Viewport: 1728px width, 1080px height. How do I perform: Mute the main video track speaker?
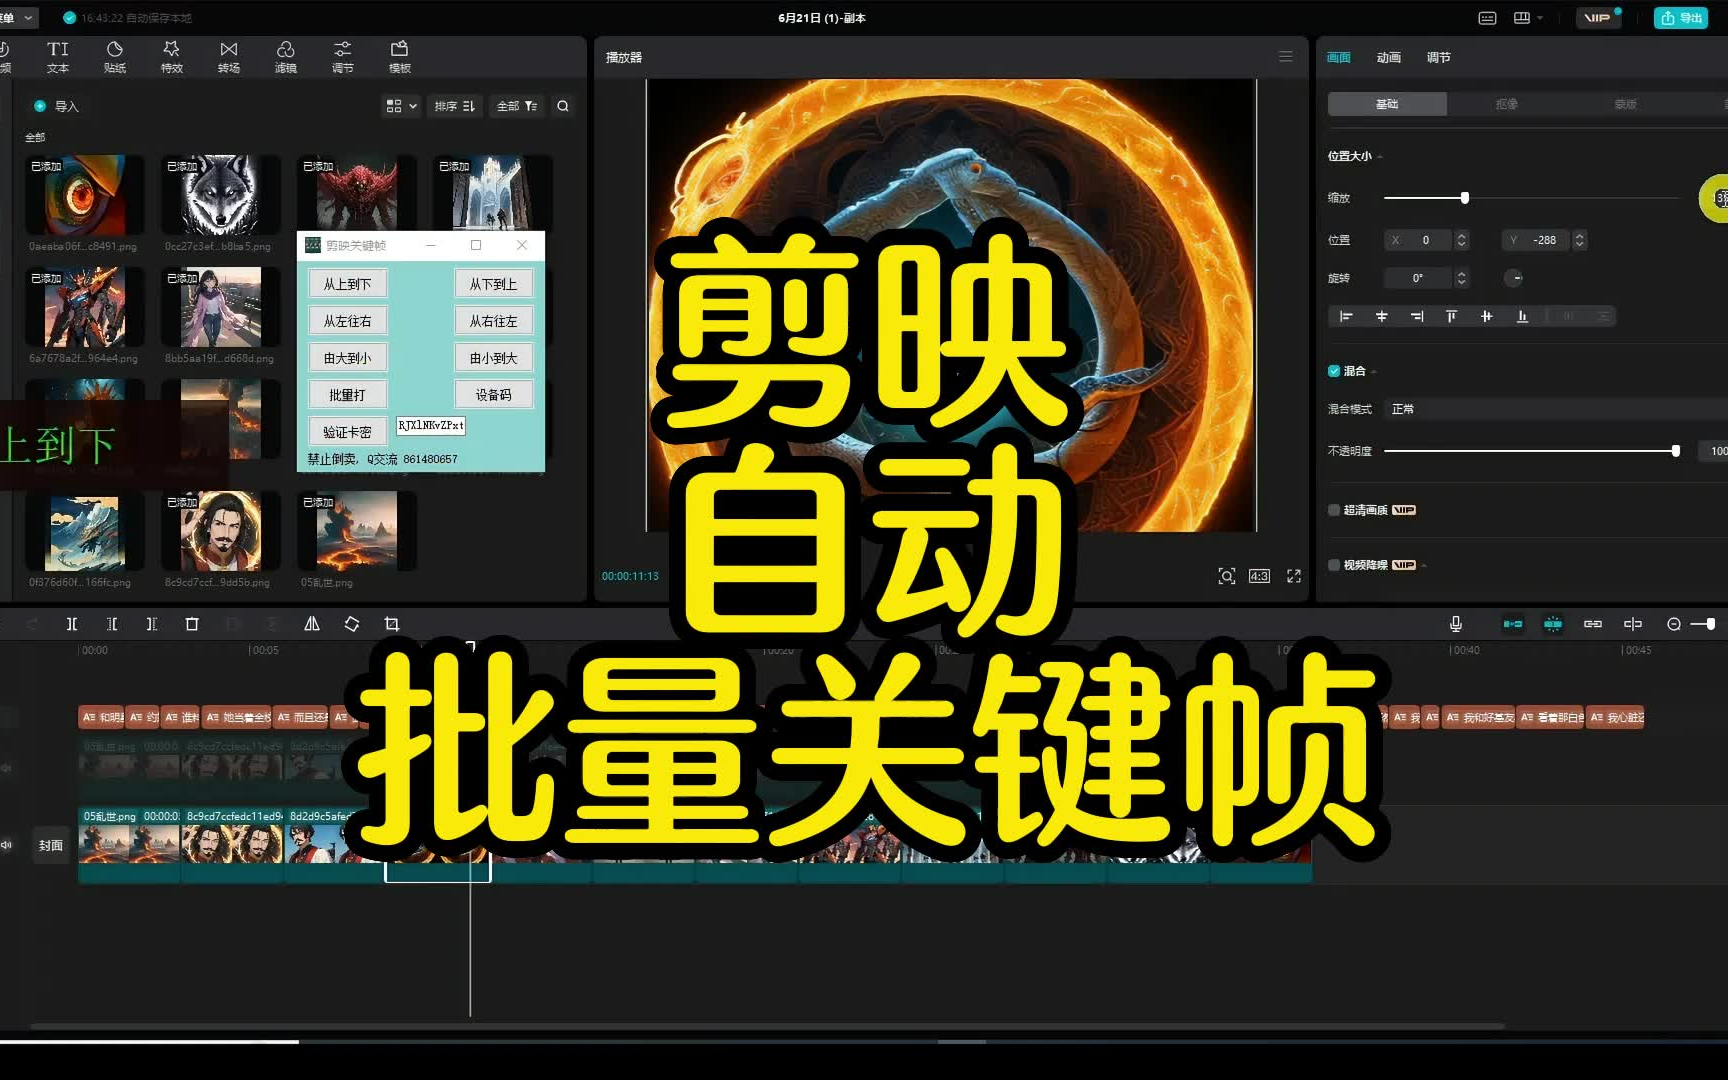(7, 845)
